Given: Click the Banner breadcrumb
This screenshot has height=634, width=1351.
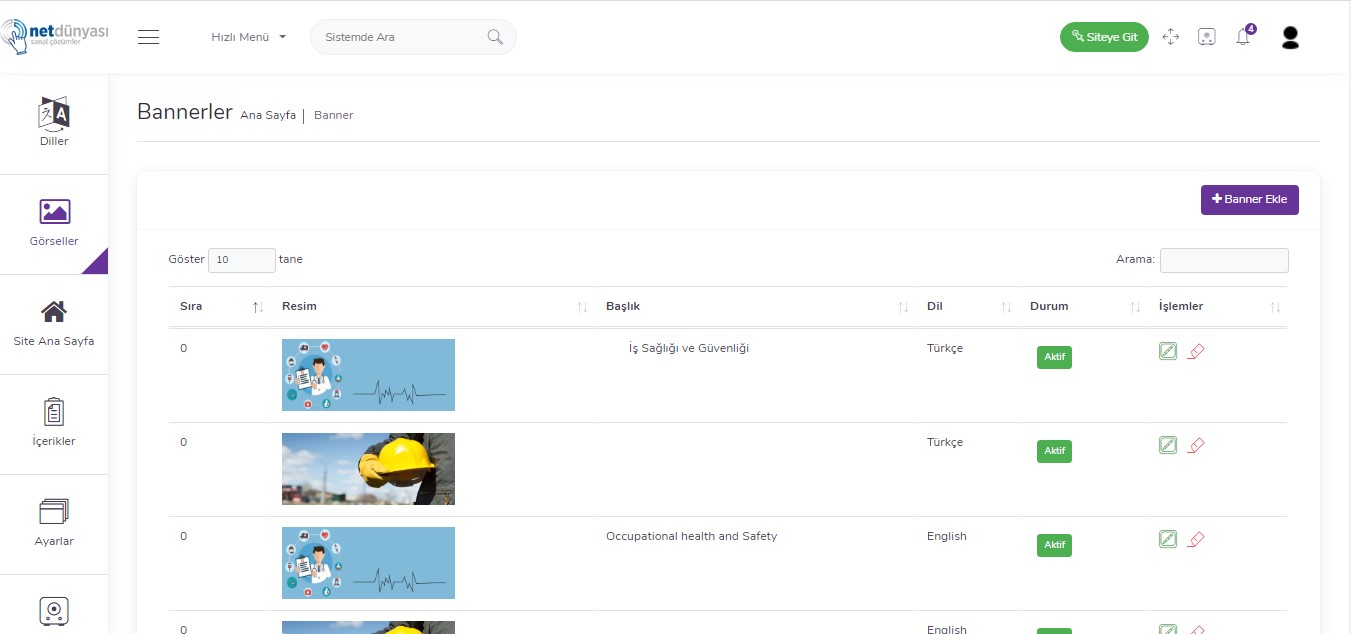Looking at the screenshot, I should click(334, 115).
